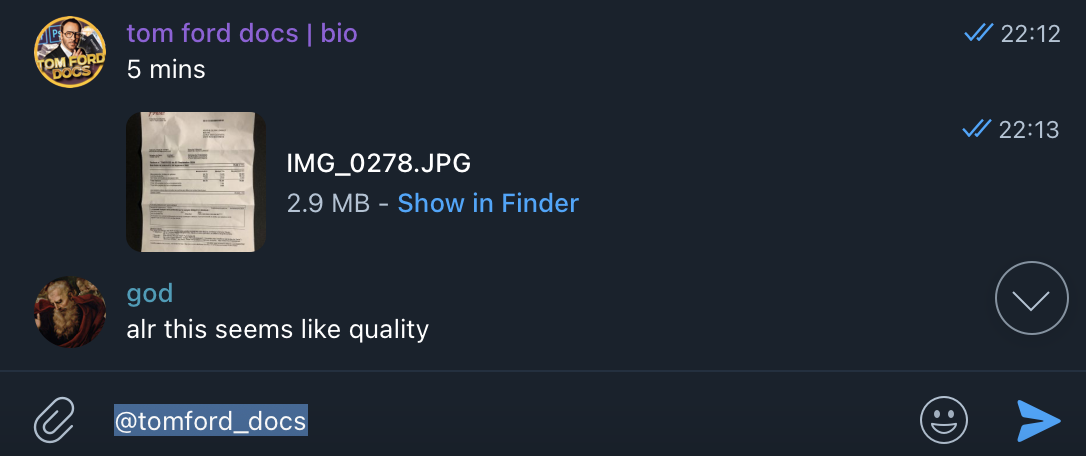1086x456 pixels.
Task: Click the read checkmarks beside 22:12
Action: (x=978, y=34)
